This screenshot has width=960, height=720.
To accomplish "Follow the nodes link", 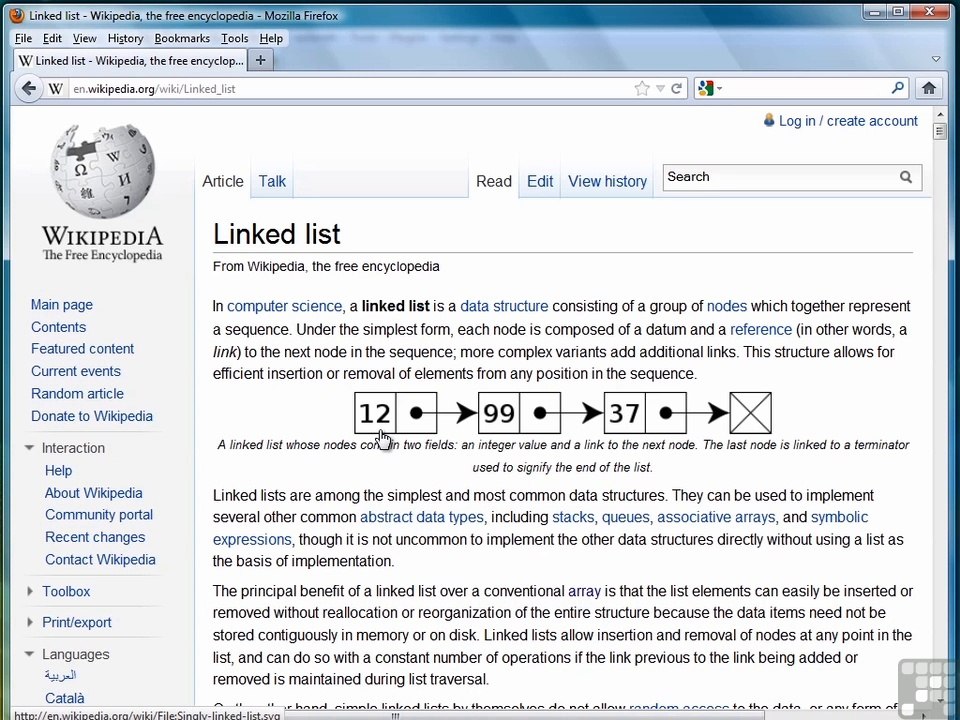I will click(x=727, y=306).
